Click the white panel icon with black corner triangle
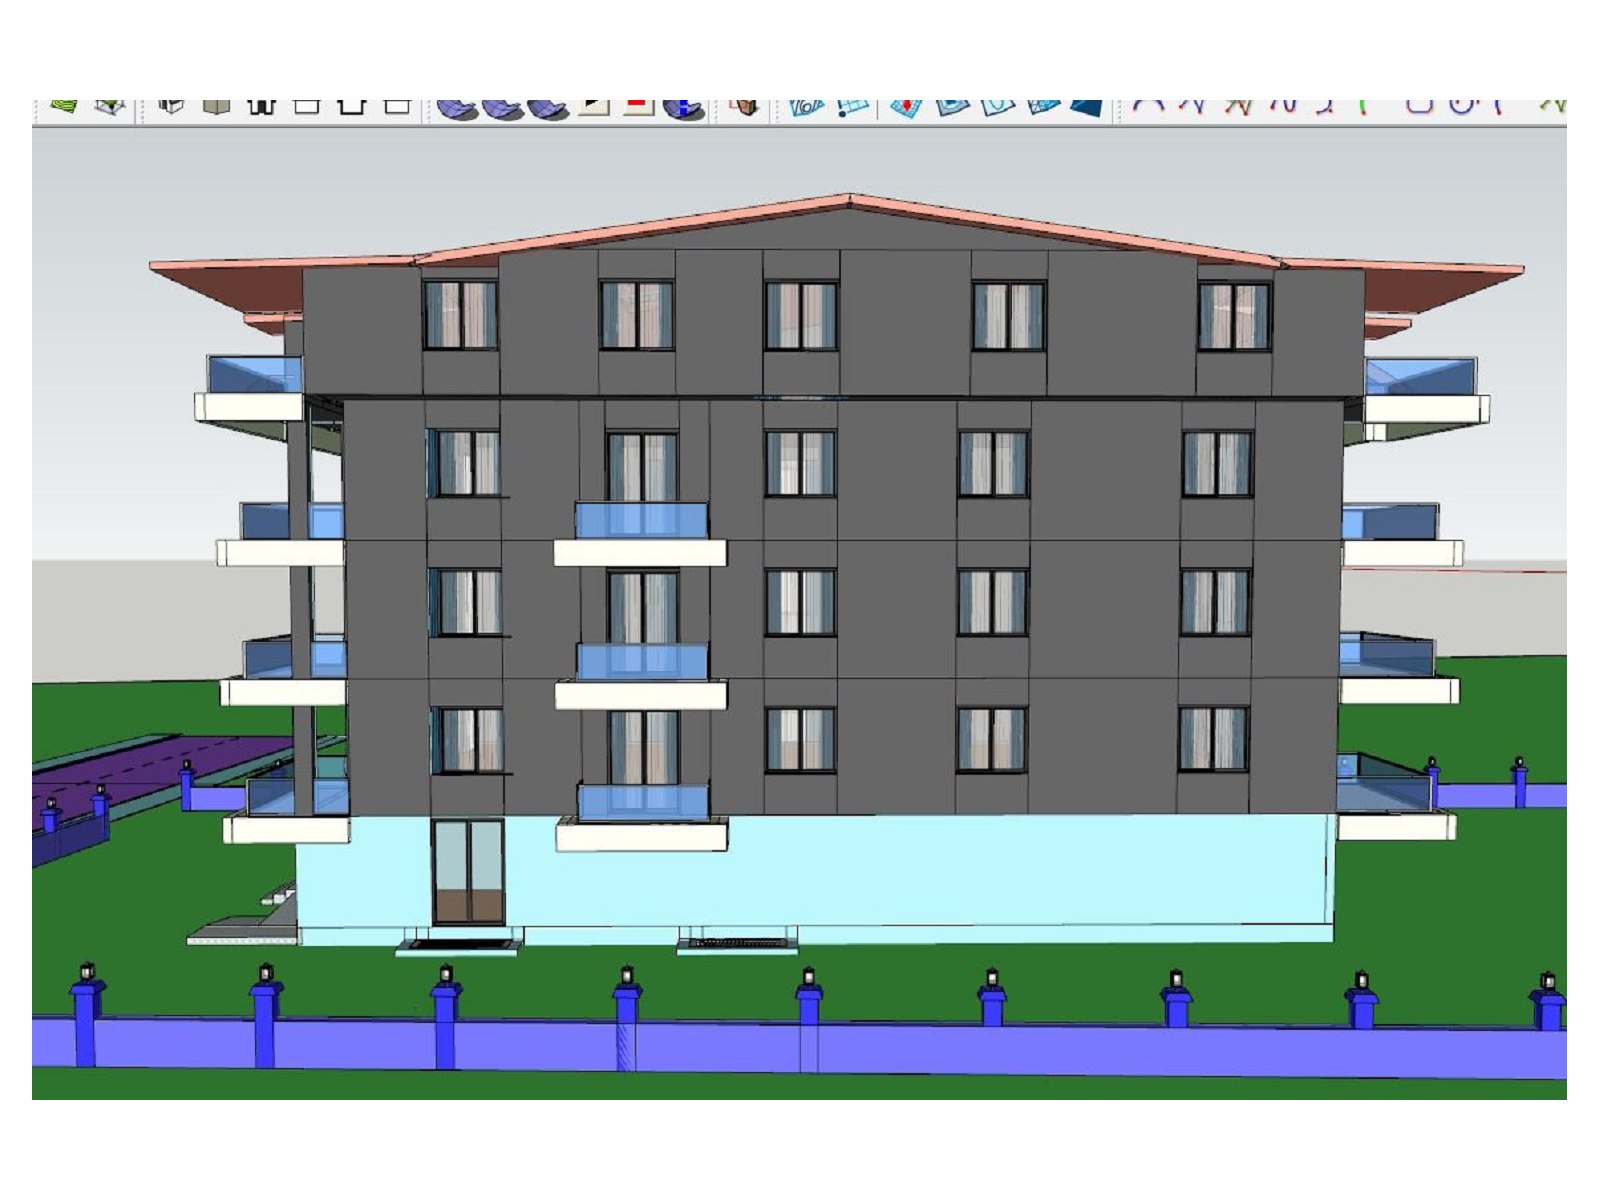Image resolution: width=1600 pixels, height=1200 pixels. (596, 107)
